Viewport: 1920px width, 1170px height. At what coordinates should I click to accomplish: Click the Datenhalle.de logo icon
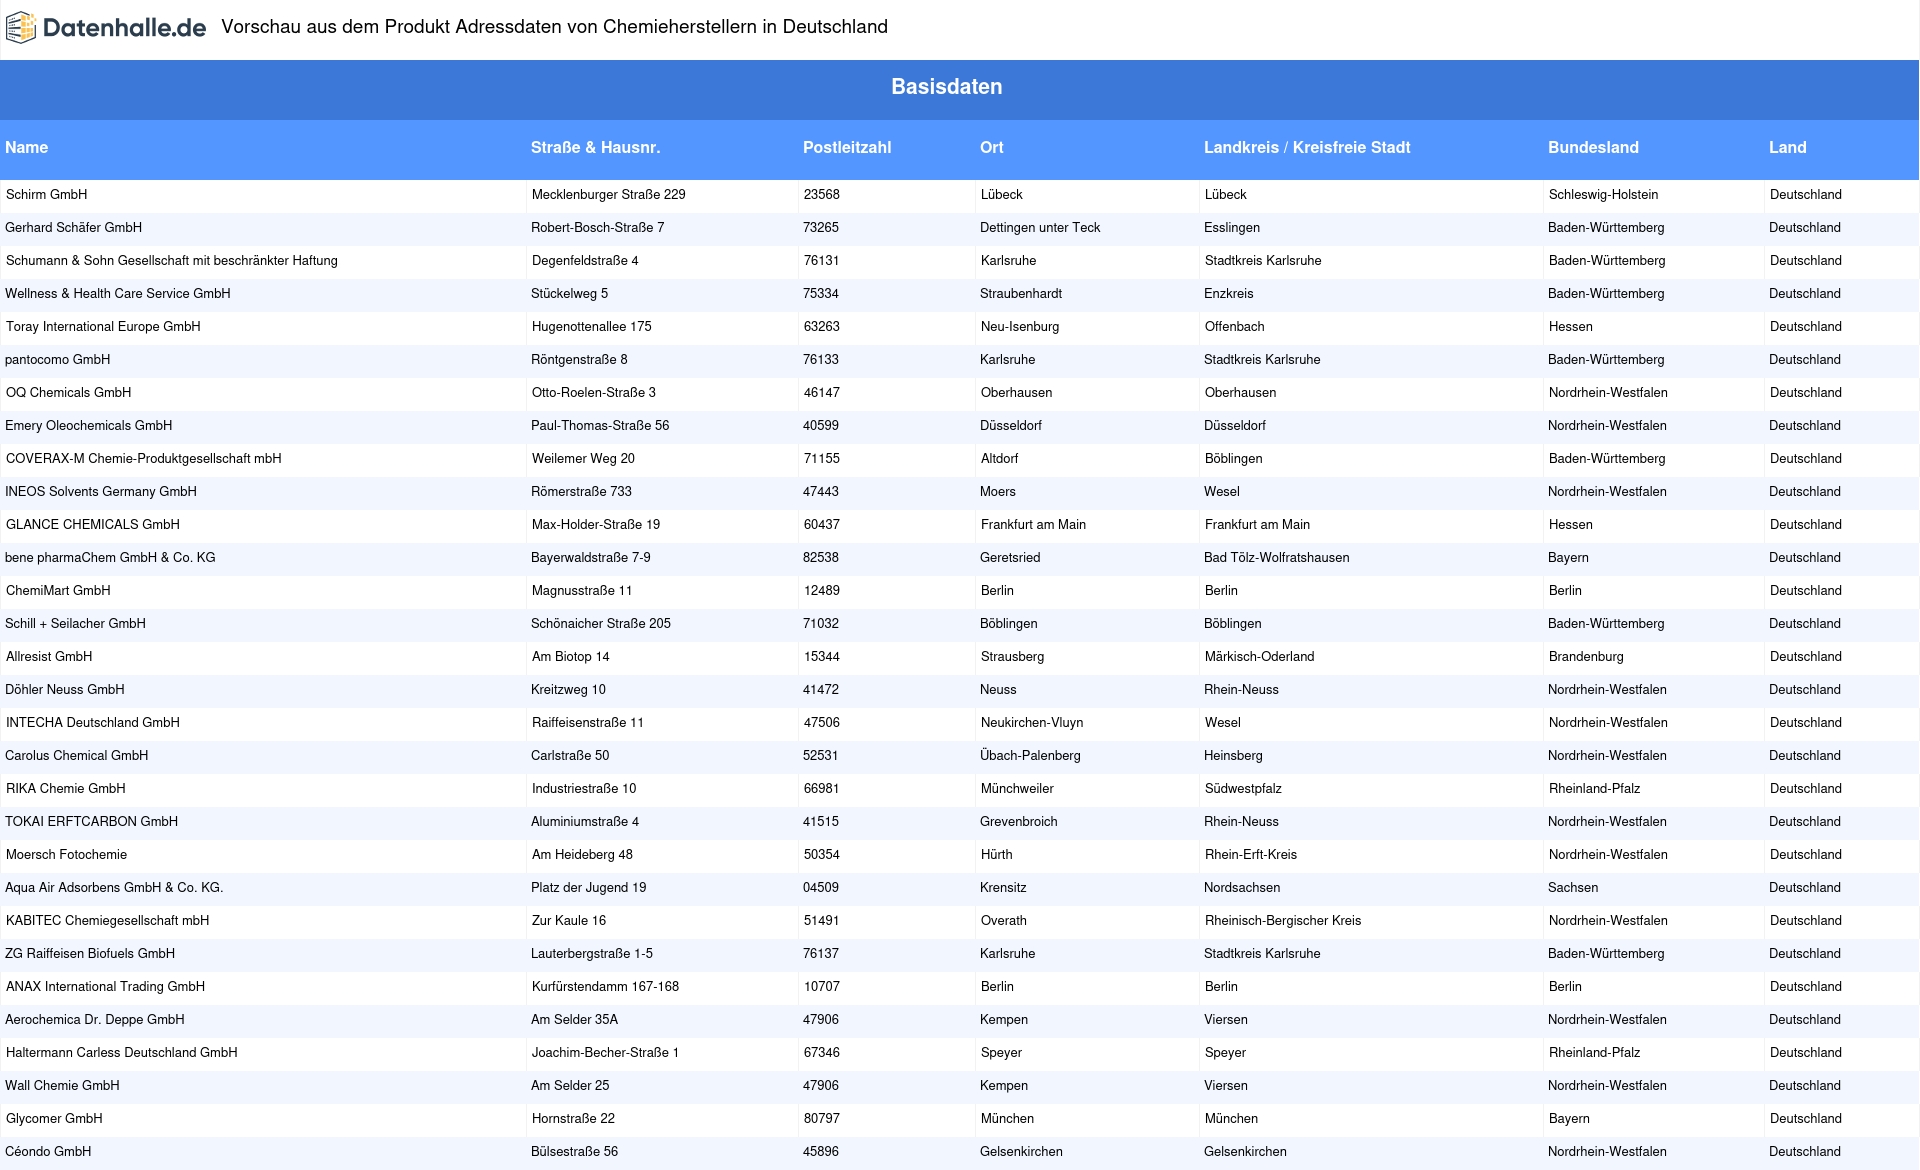click(x=21, y=28)
